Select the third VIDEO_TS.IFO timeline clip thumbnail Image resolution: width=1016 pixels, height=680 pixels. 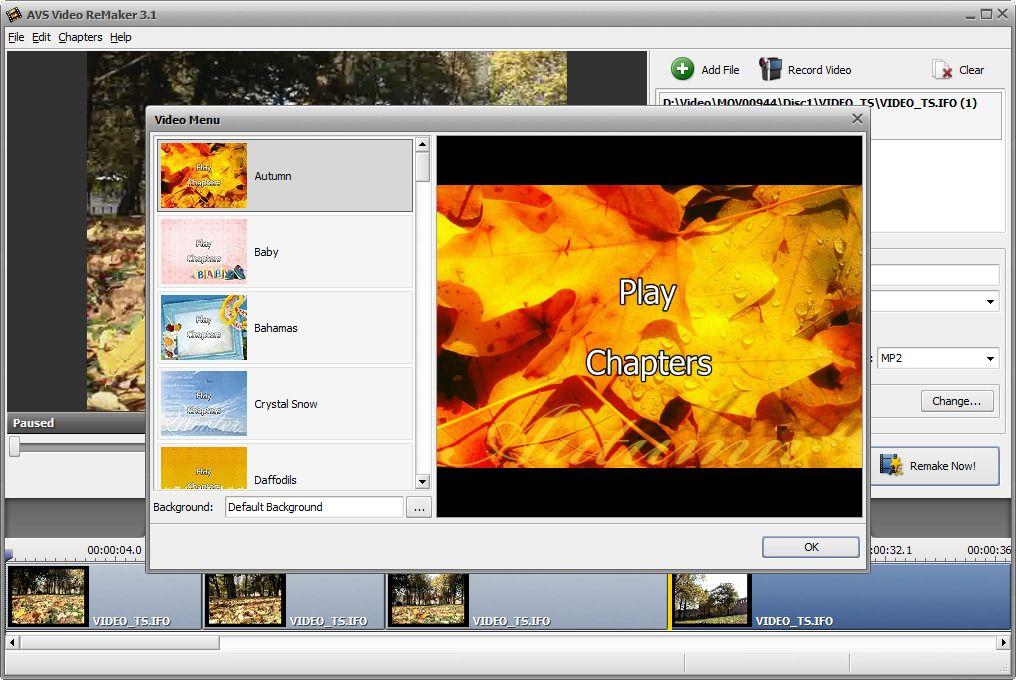(428, 599)
